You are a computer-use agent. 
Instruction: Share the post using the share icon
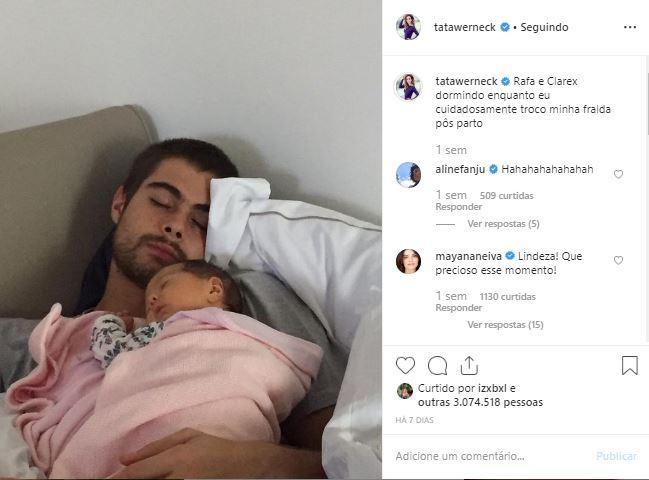(x=469, y=365)
